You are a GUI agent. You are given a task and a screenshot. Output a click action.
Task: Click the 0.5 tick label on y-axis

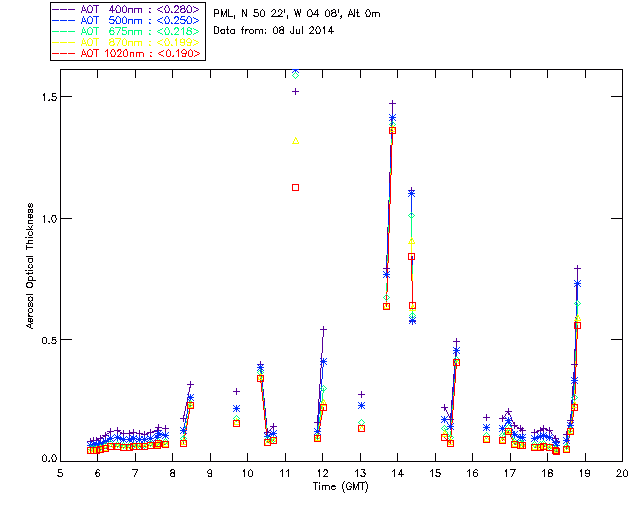[x=44, y=340]
